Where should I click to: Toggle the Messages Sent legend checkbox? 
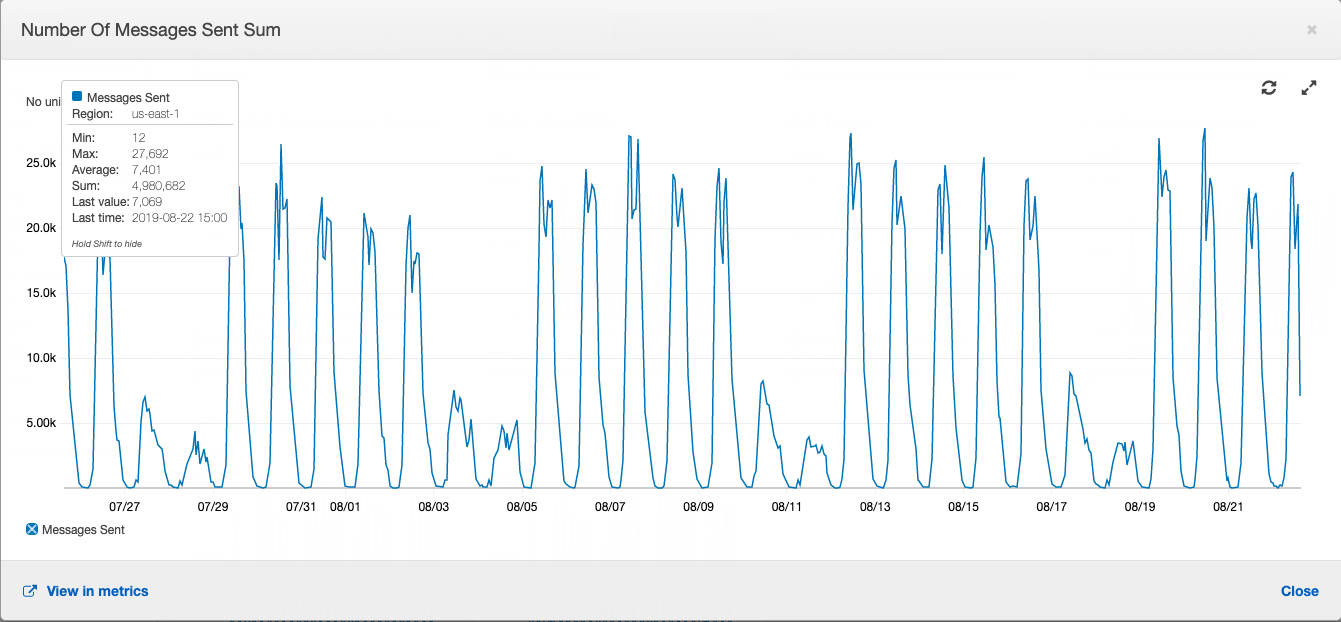[32, 530]
